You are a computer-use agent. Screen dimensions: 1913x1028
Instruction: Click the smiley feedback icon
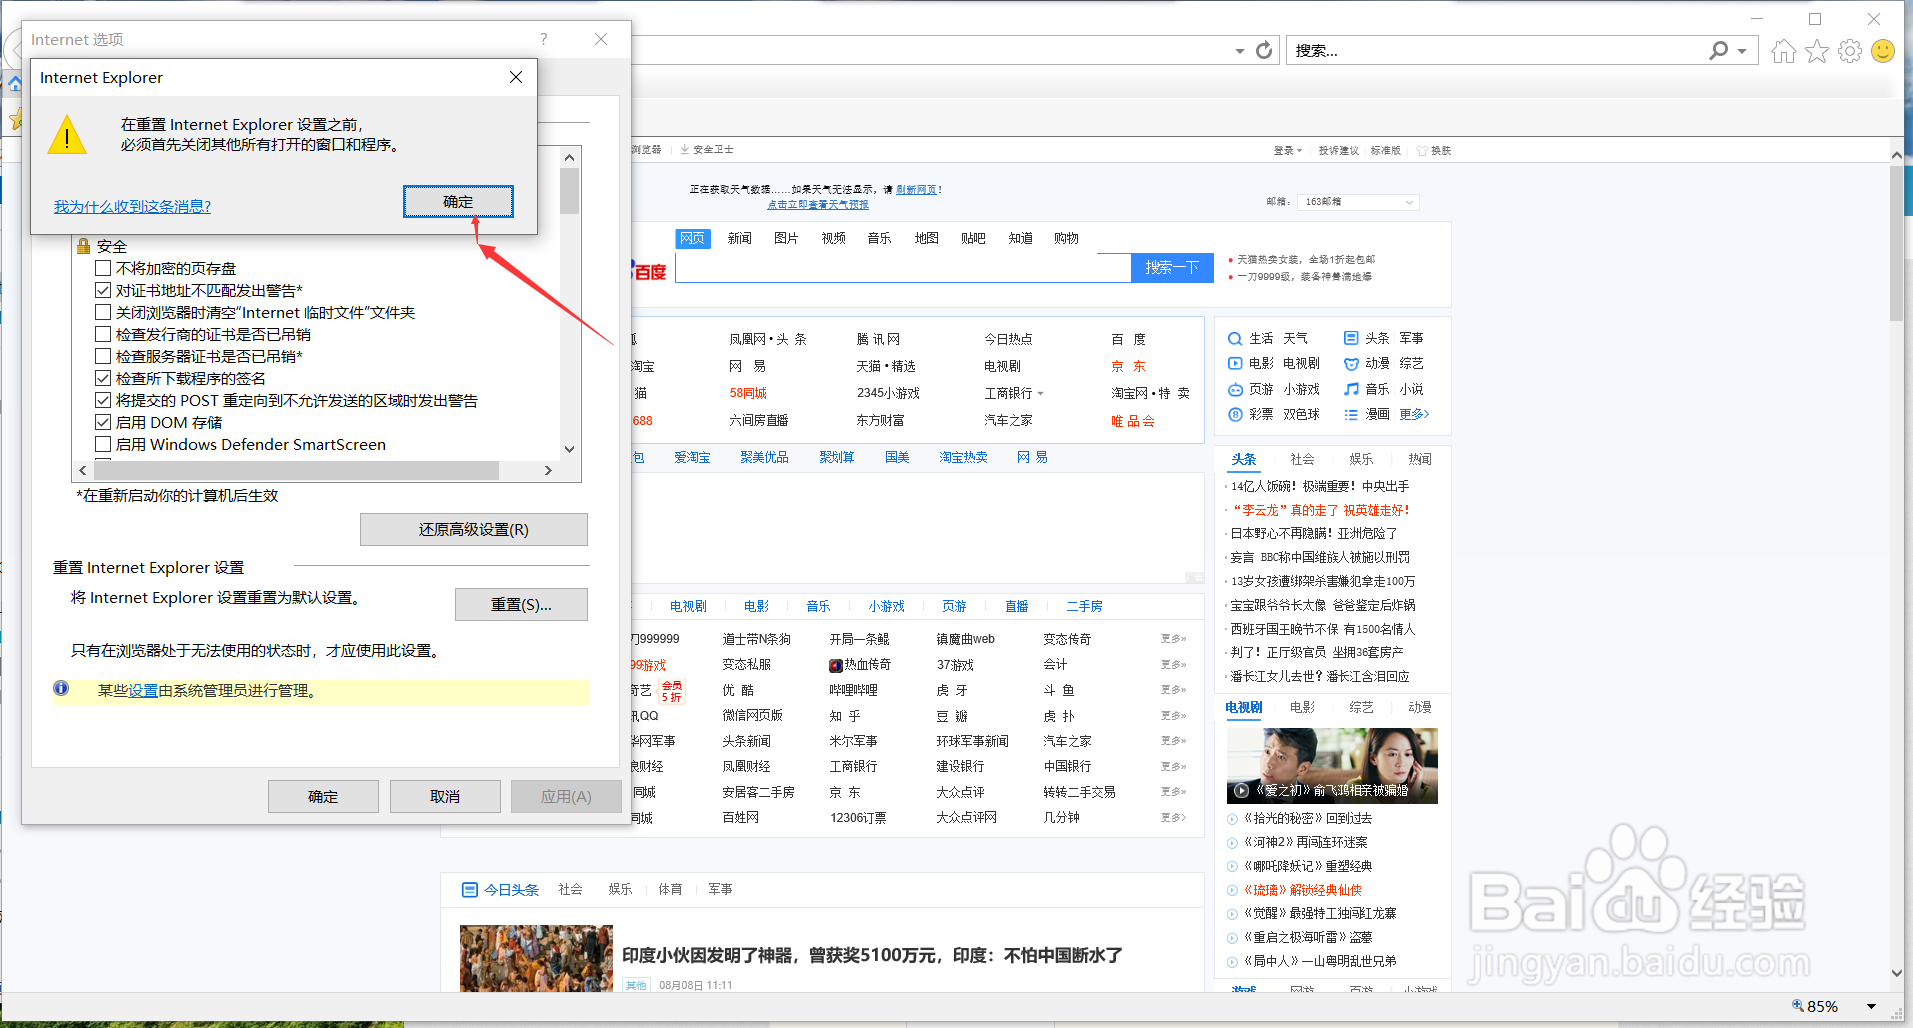click(1883, 51)
